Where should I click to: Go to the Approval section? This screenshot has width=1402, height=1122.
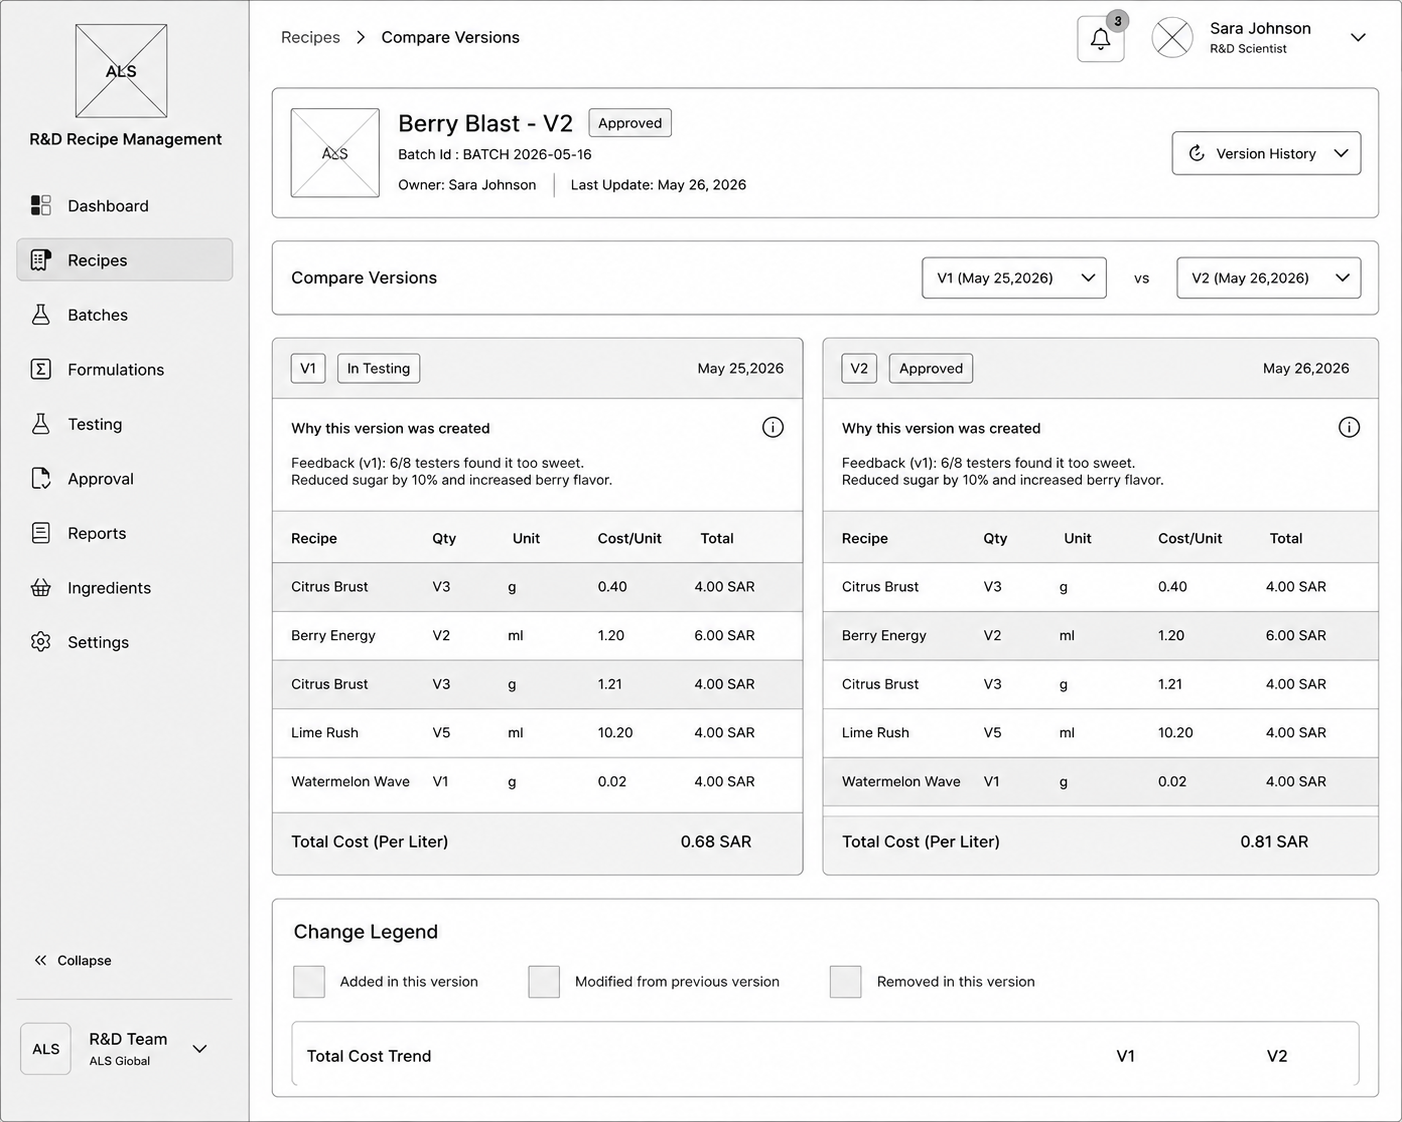[124, 478]
